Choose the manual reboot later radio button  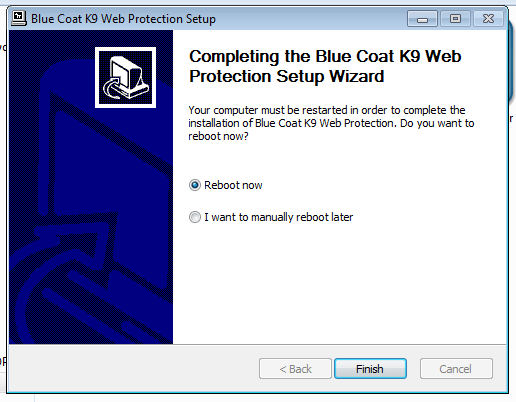195,217
